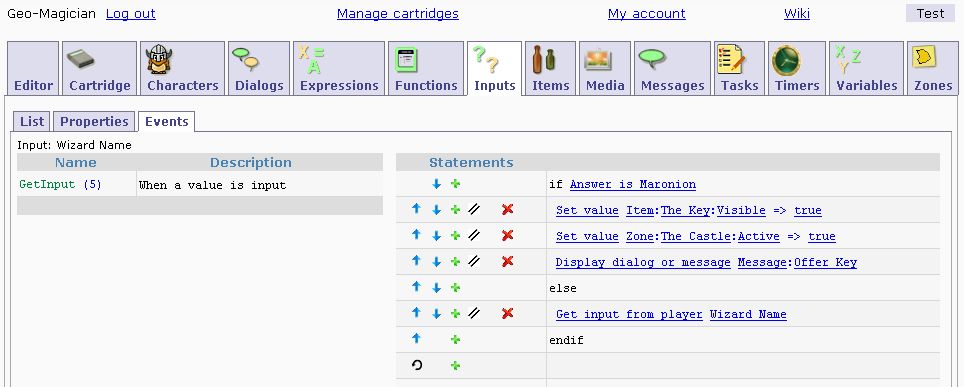Open the Answer is Maronion condition
The image size is (964, 387).
633,184
